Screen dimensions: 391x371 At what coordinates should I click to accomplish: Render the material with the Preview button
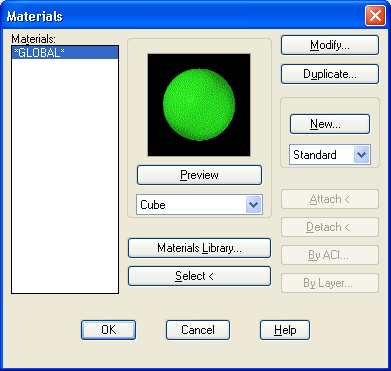coord(199,175)
